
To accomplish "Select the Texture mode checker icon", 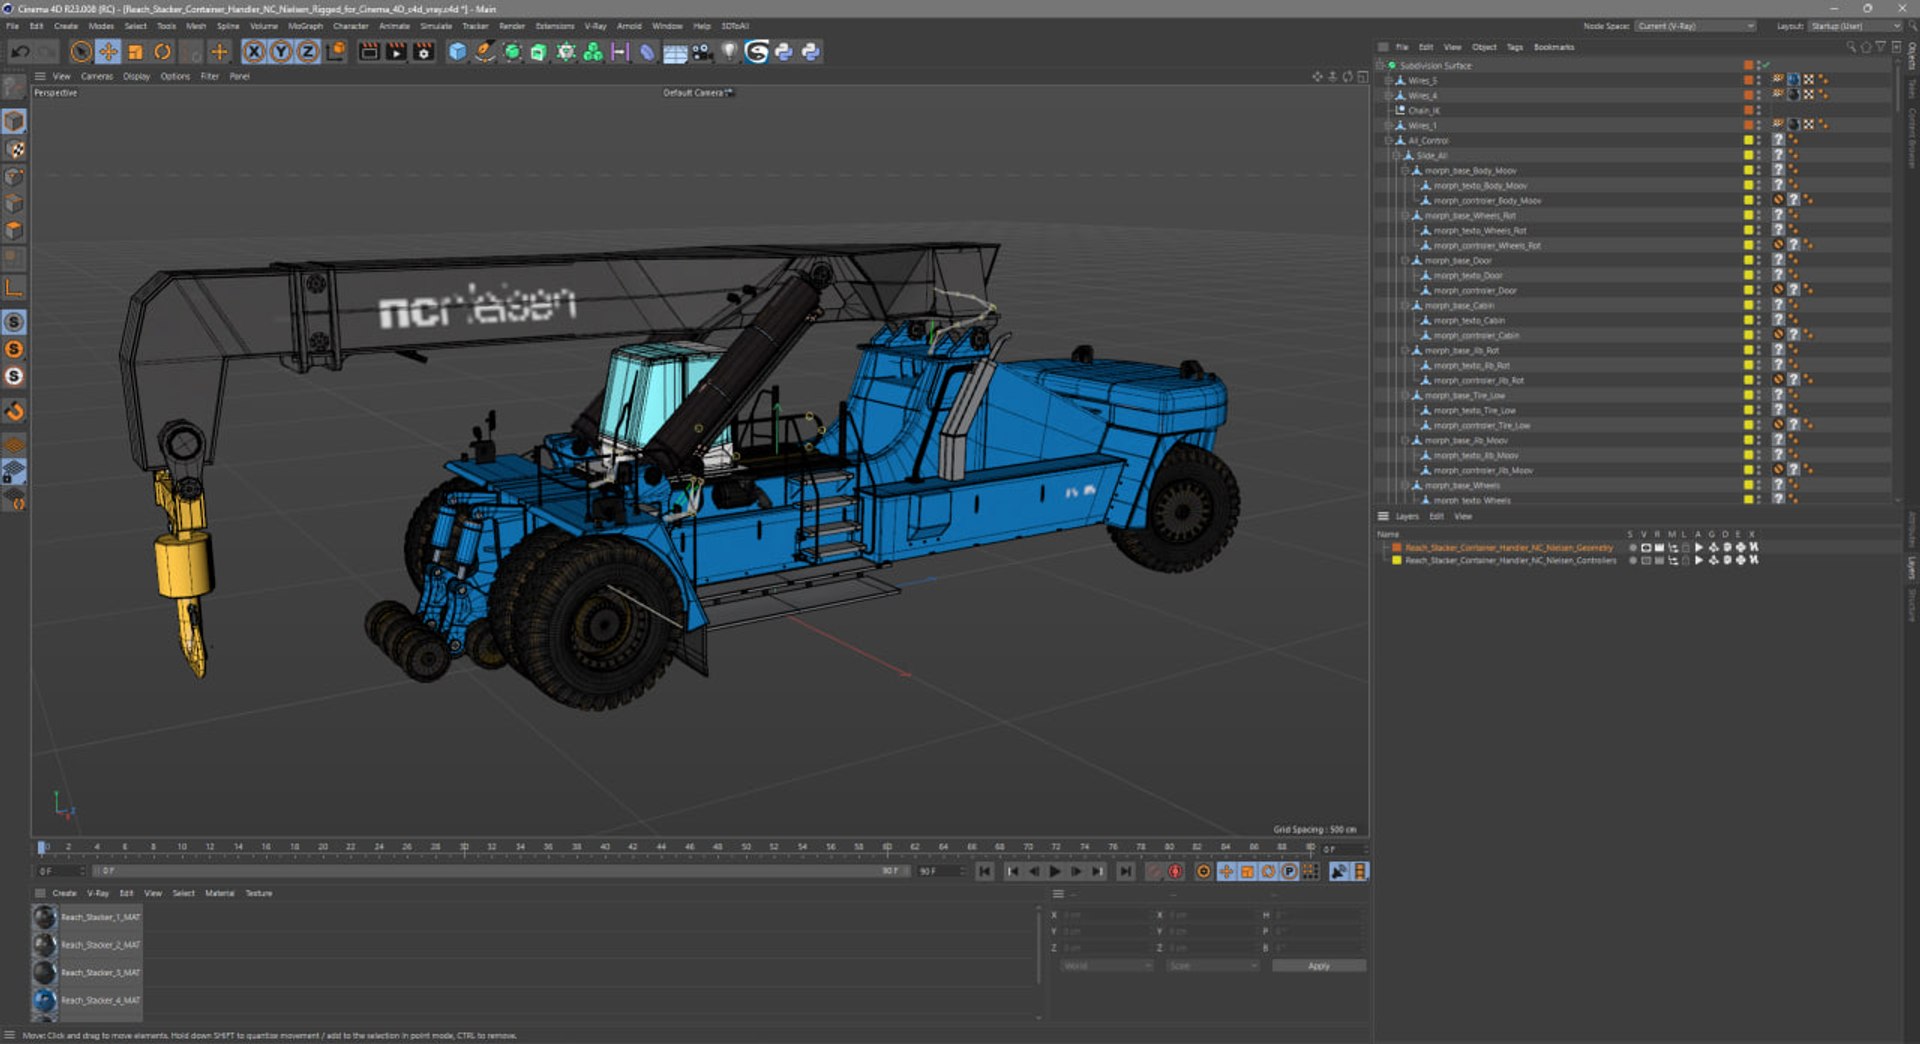I will [x=14, y=149].
